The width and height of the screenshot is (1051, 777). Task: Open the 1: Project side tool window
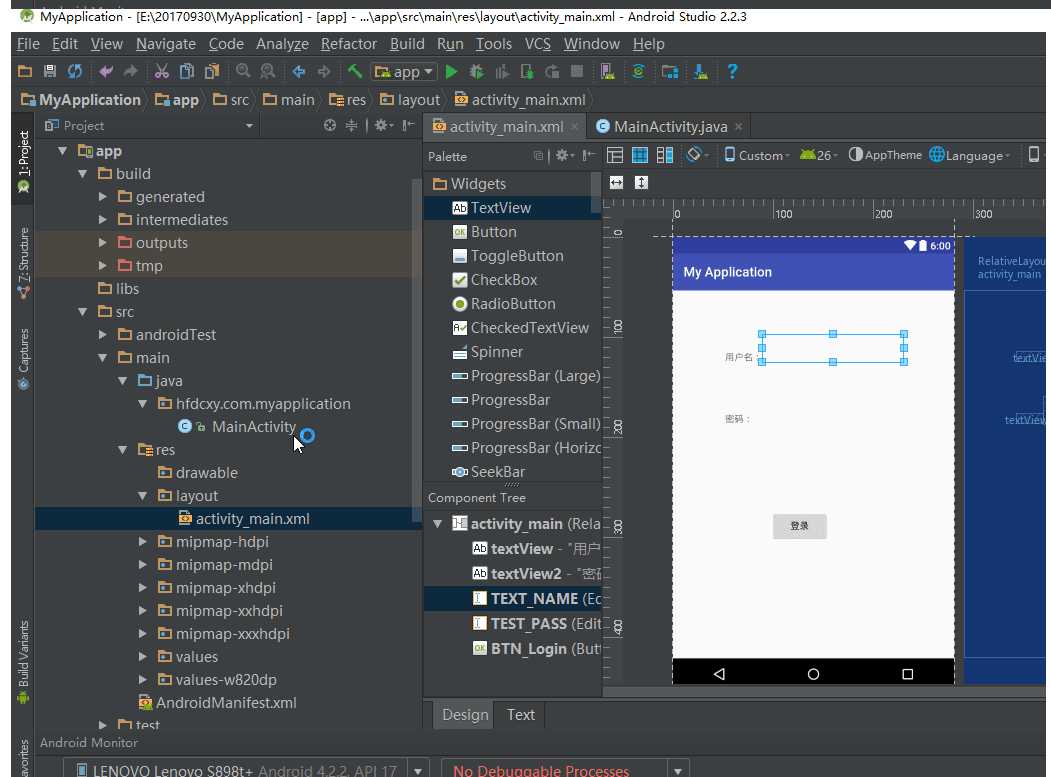tap(23, 161)
